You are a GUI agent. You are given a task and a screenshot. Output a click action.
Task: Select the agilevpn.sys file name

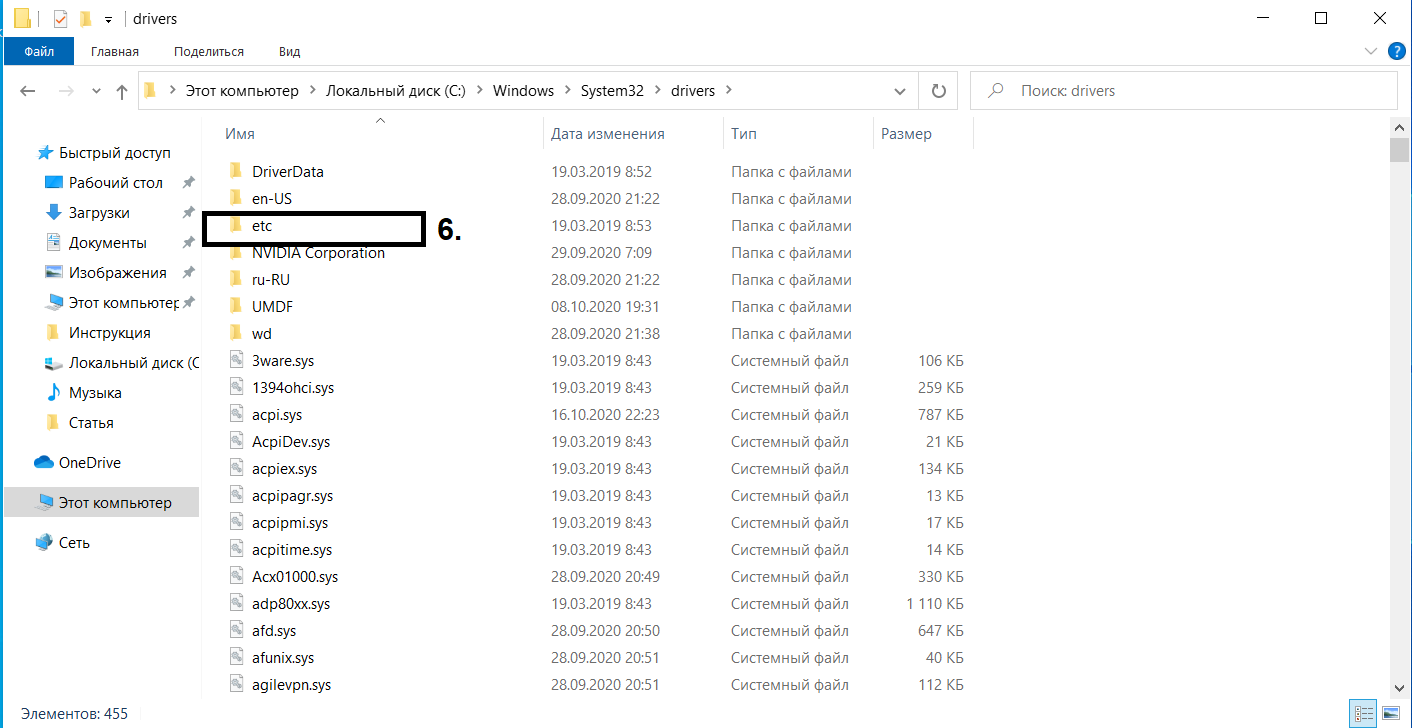(292, 685)
